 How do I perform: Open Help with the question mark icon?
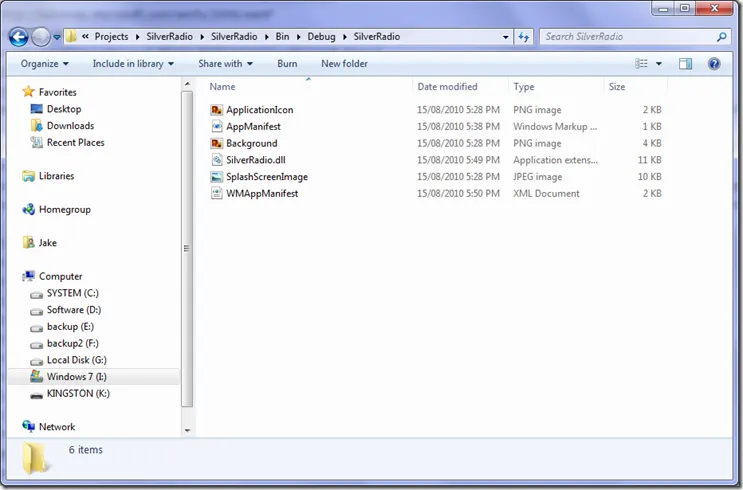[x=714, y=64]
